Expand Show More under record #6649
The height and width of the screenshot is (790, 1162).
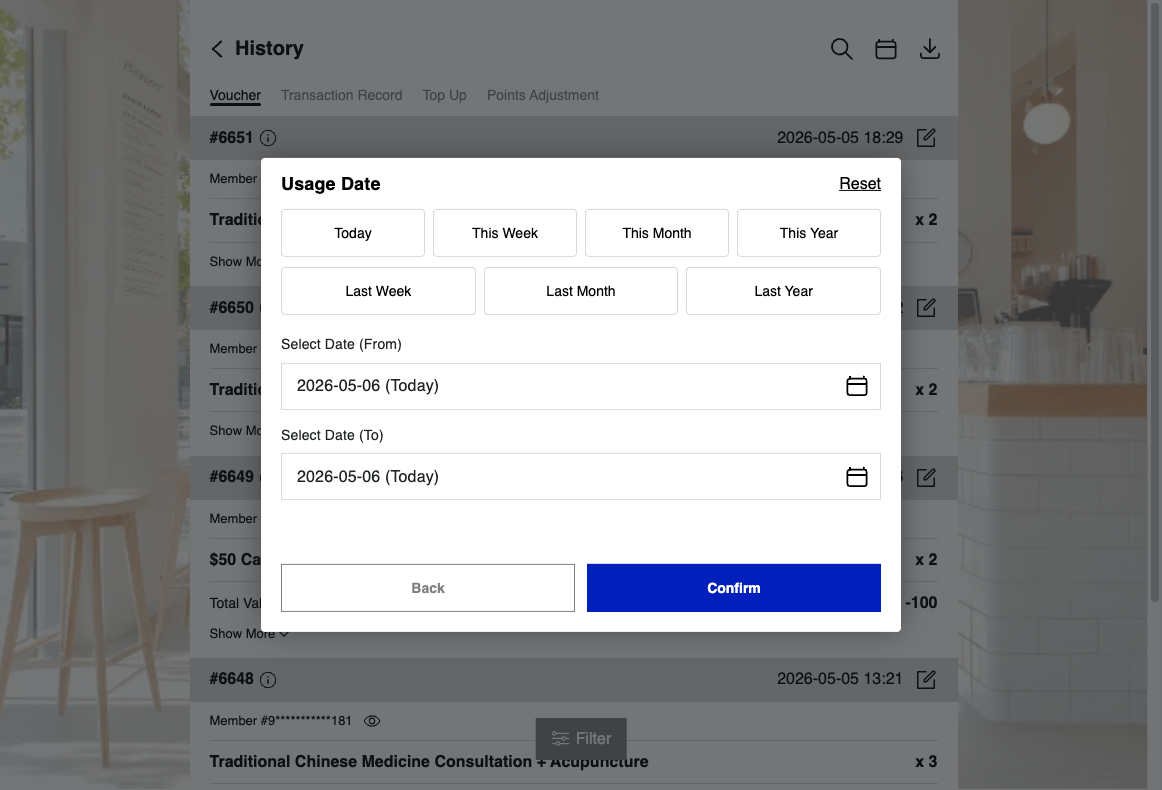[x=248, y=634]
